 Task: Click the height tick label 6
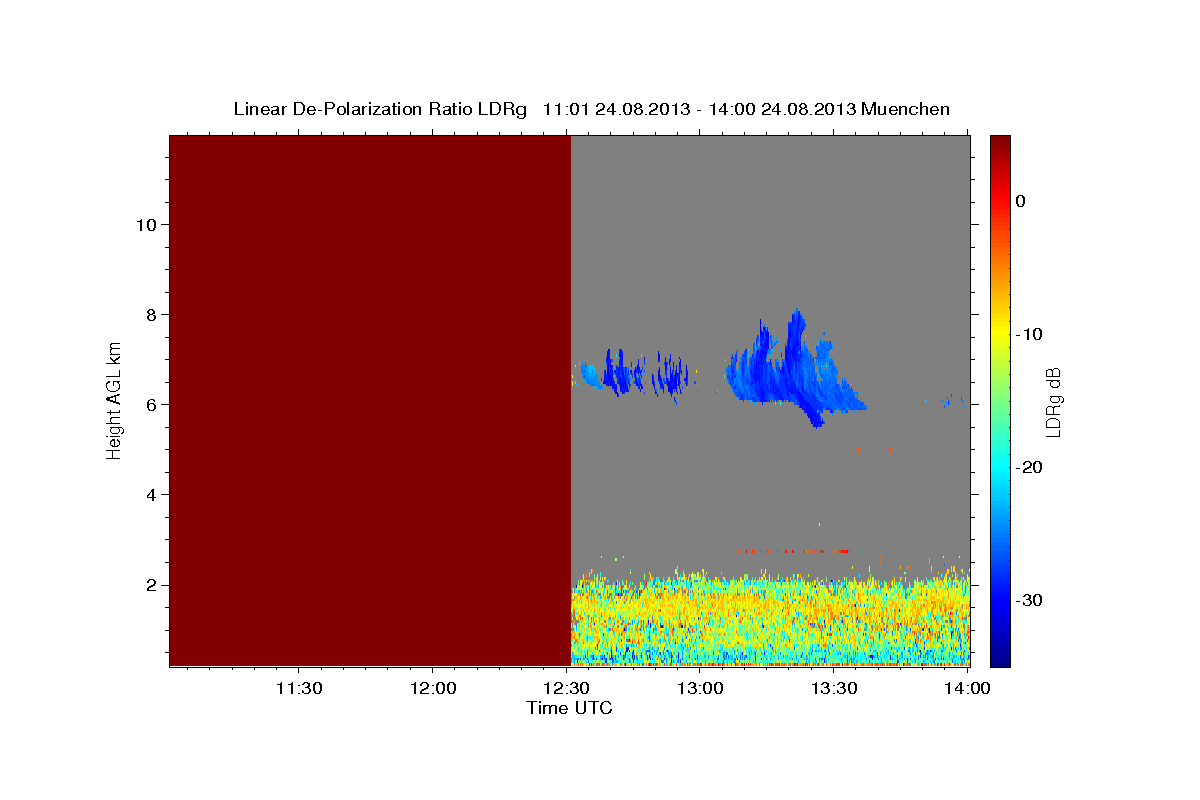tap(150, 404)
